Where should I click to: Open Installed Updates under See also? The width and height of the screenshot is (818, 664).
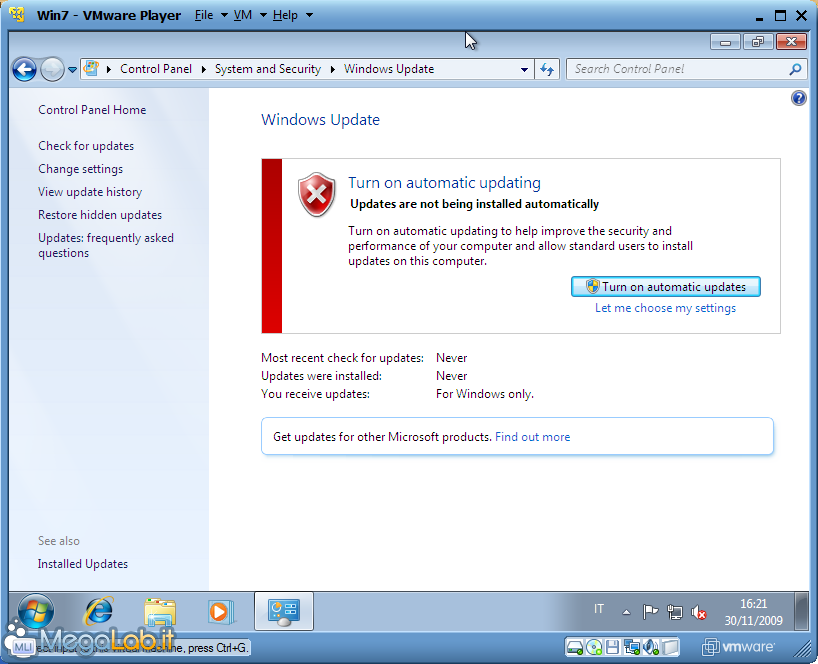coord(82,564)
